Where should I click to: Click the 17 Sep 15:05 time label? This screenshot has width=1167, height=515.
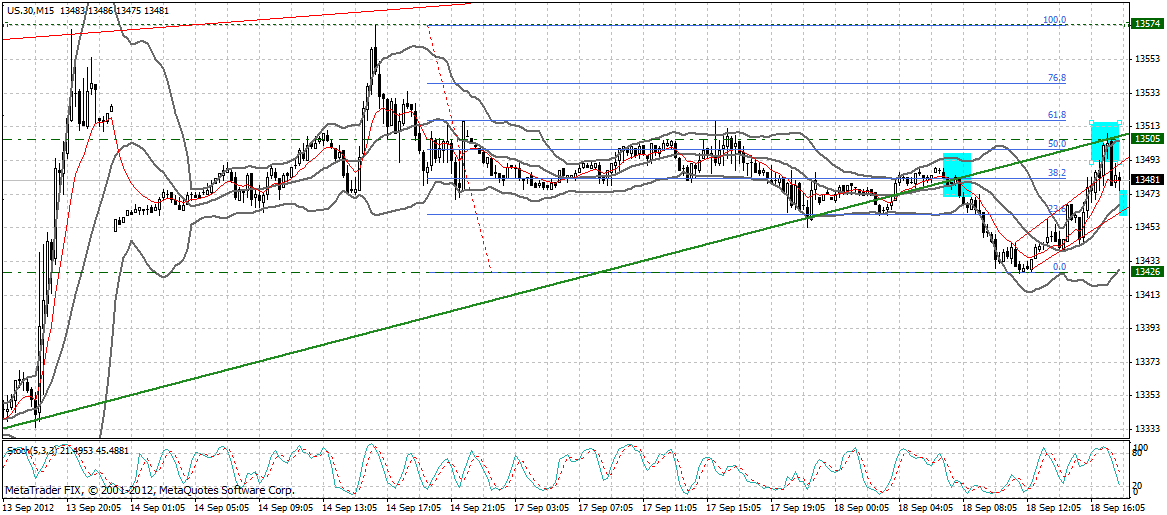click(732, 508)
